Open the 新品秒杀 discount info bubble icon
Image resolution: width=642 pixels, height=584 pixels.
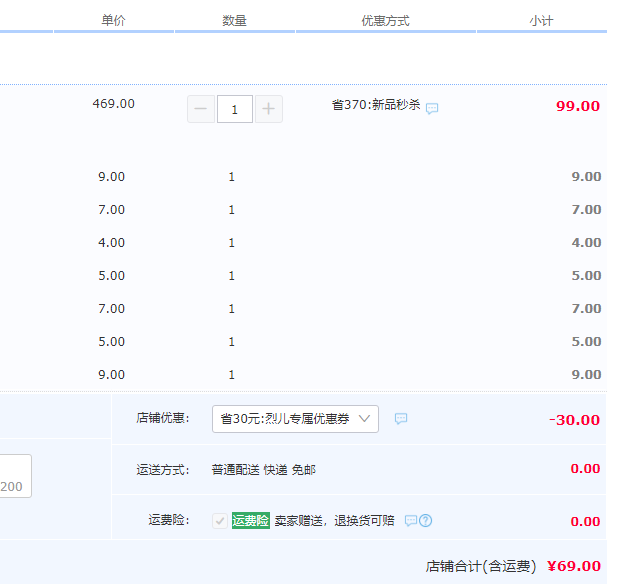[432, 109]
